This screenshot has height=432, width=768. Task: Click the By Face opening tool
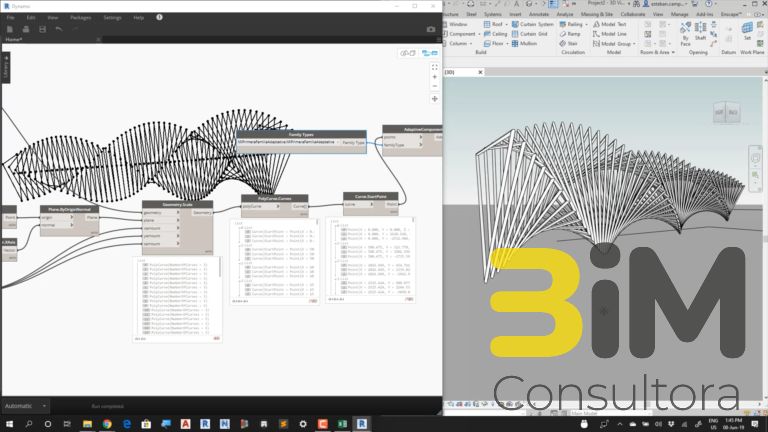point(686,33)
